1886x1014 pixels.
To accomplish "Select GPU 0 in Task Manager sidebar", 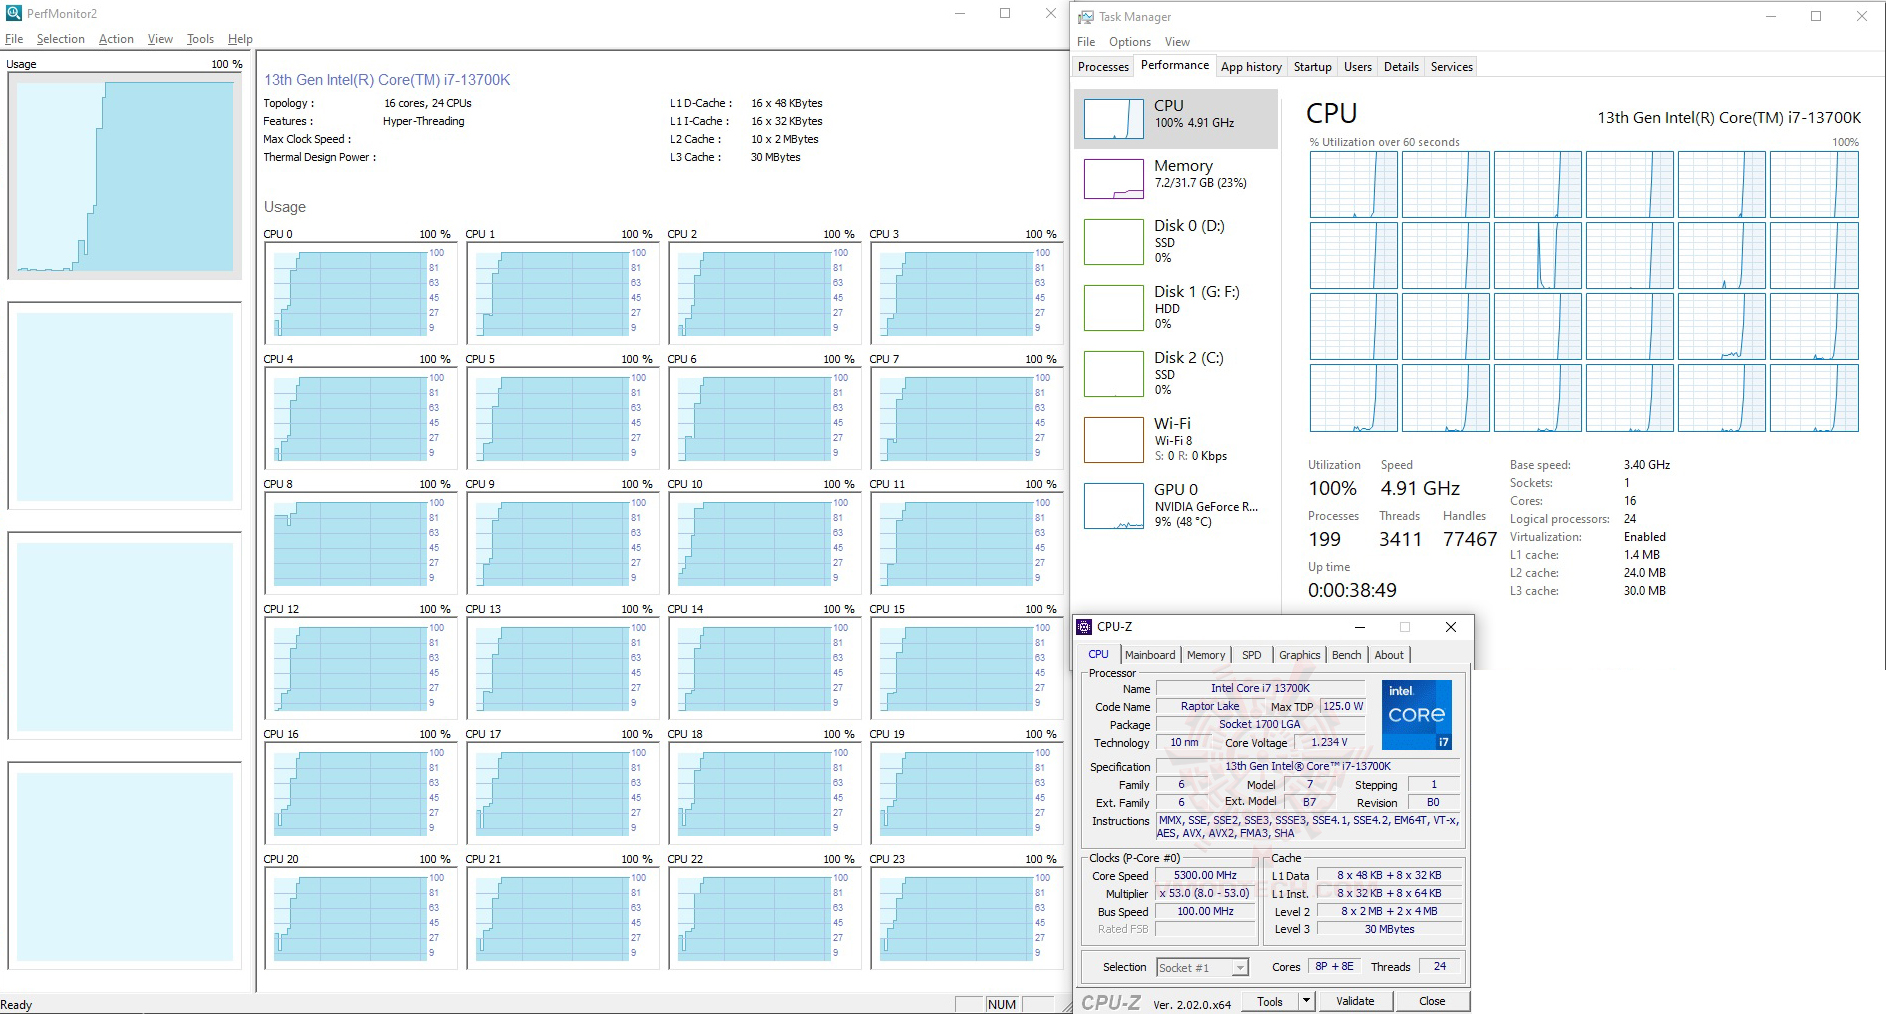I will tap(1176, 505).
